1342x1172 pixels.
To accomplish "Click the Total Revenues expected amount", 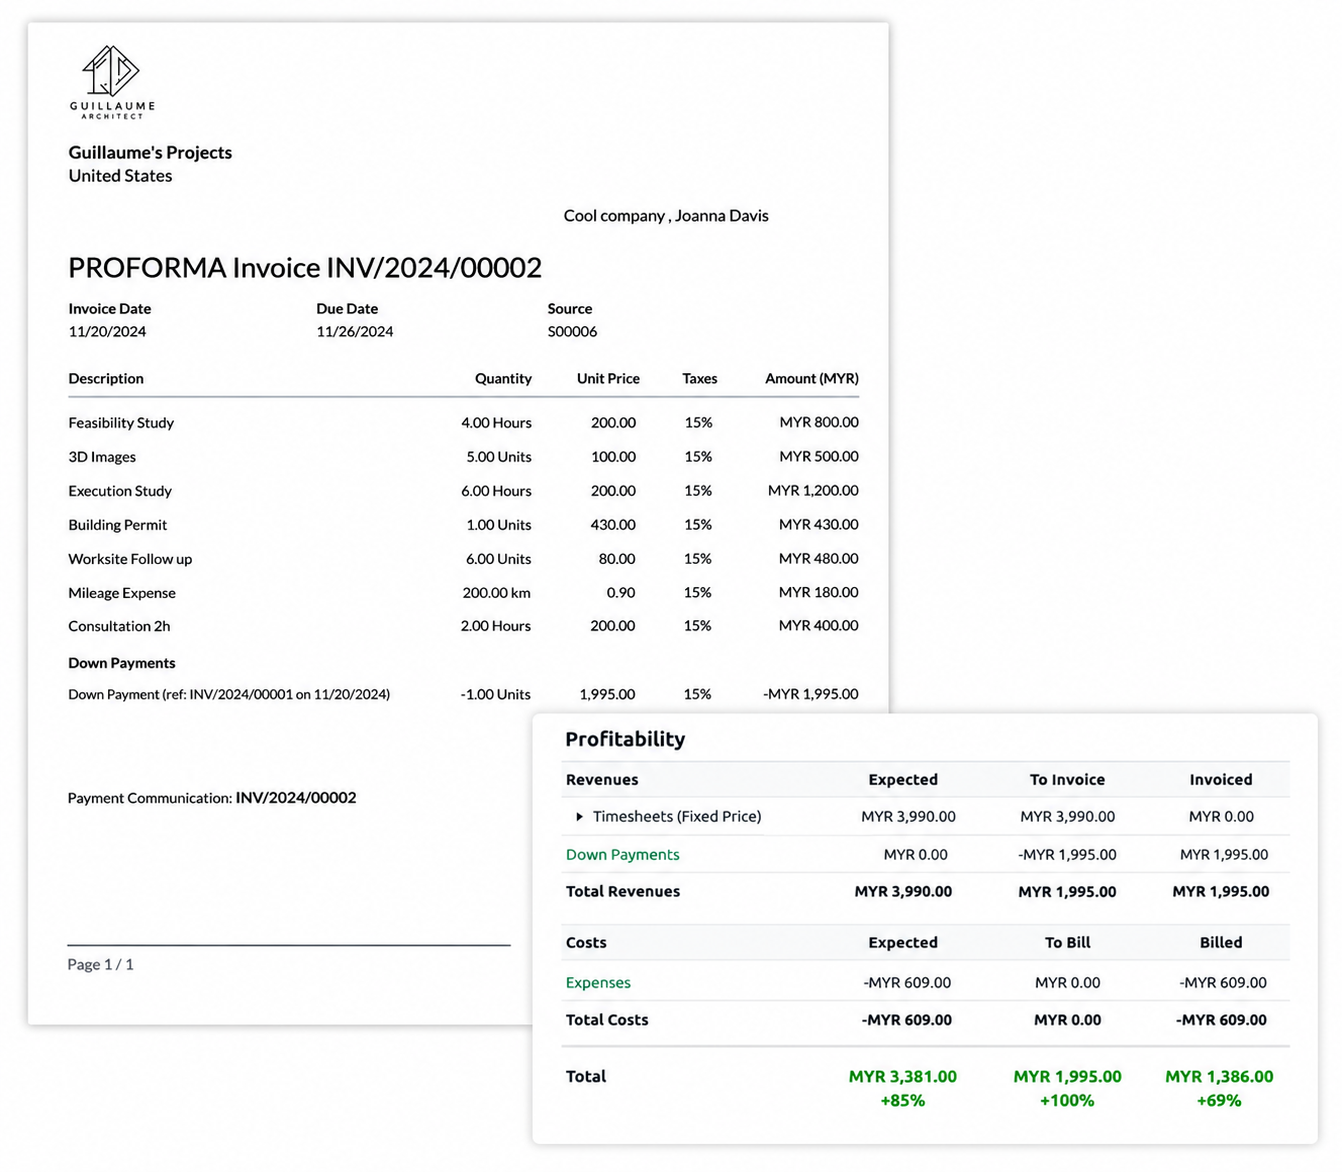I will pos(903,892).
